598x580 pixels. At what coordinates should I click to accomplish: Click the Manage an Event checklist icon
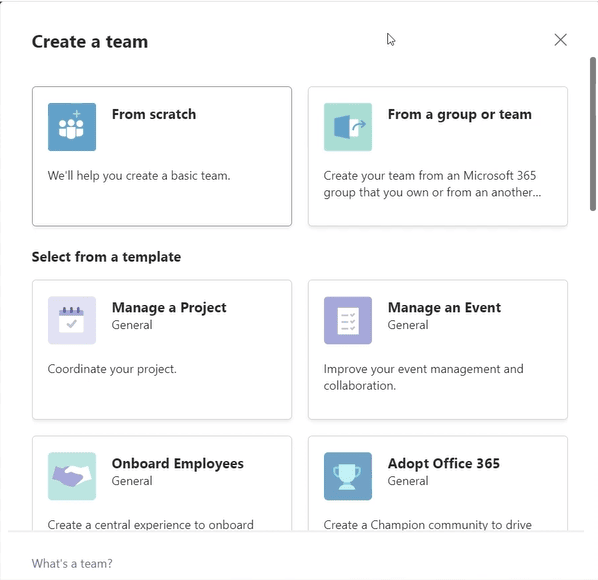[348, 320]
